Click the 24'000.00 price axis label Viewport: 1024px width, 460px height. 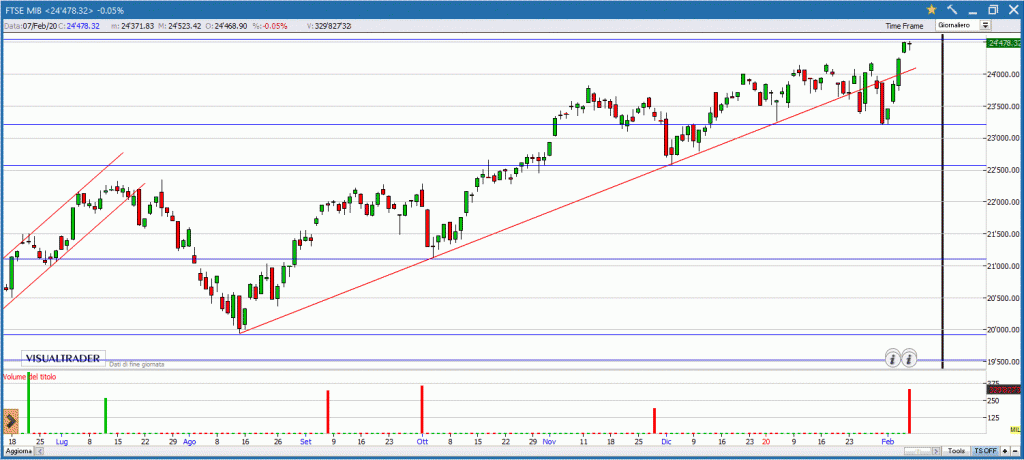(1004, 74)
